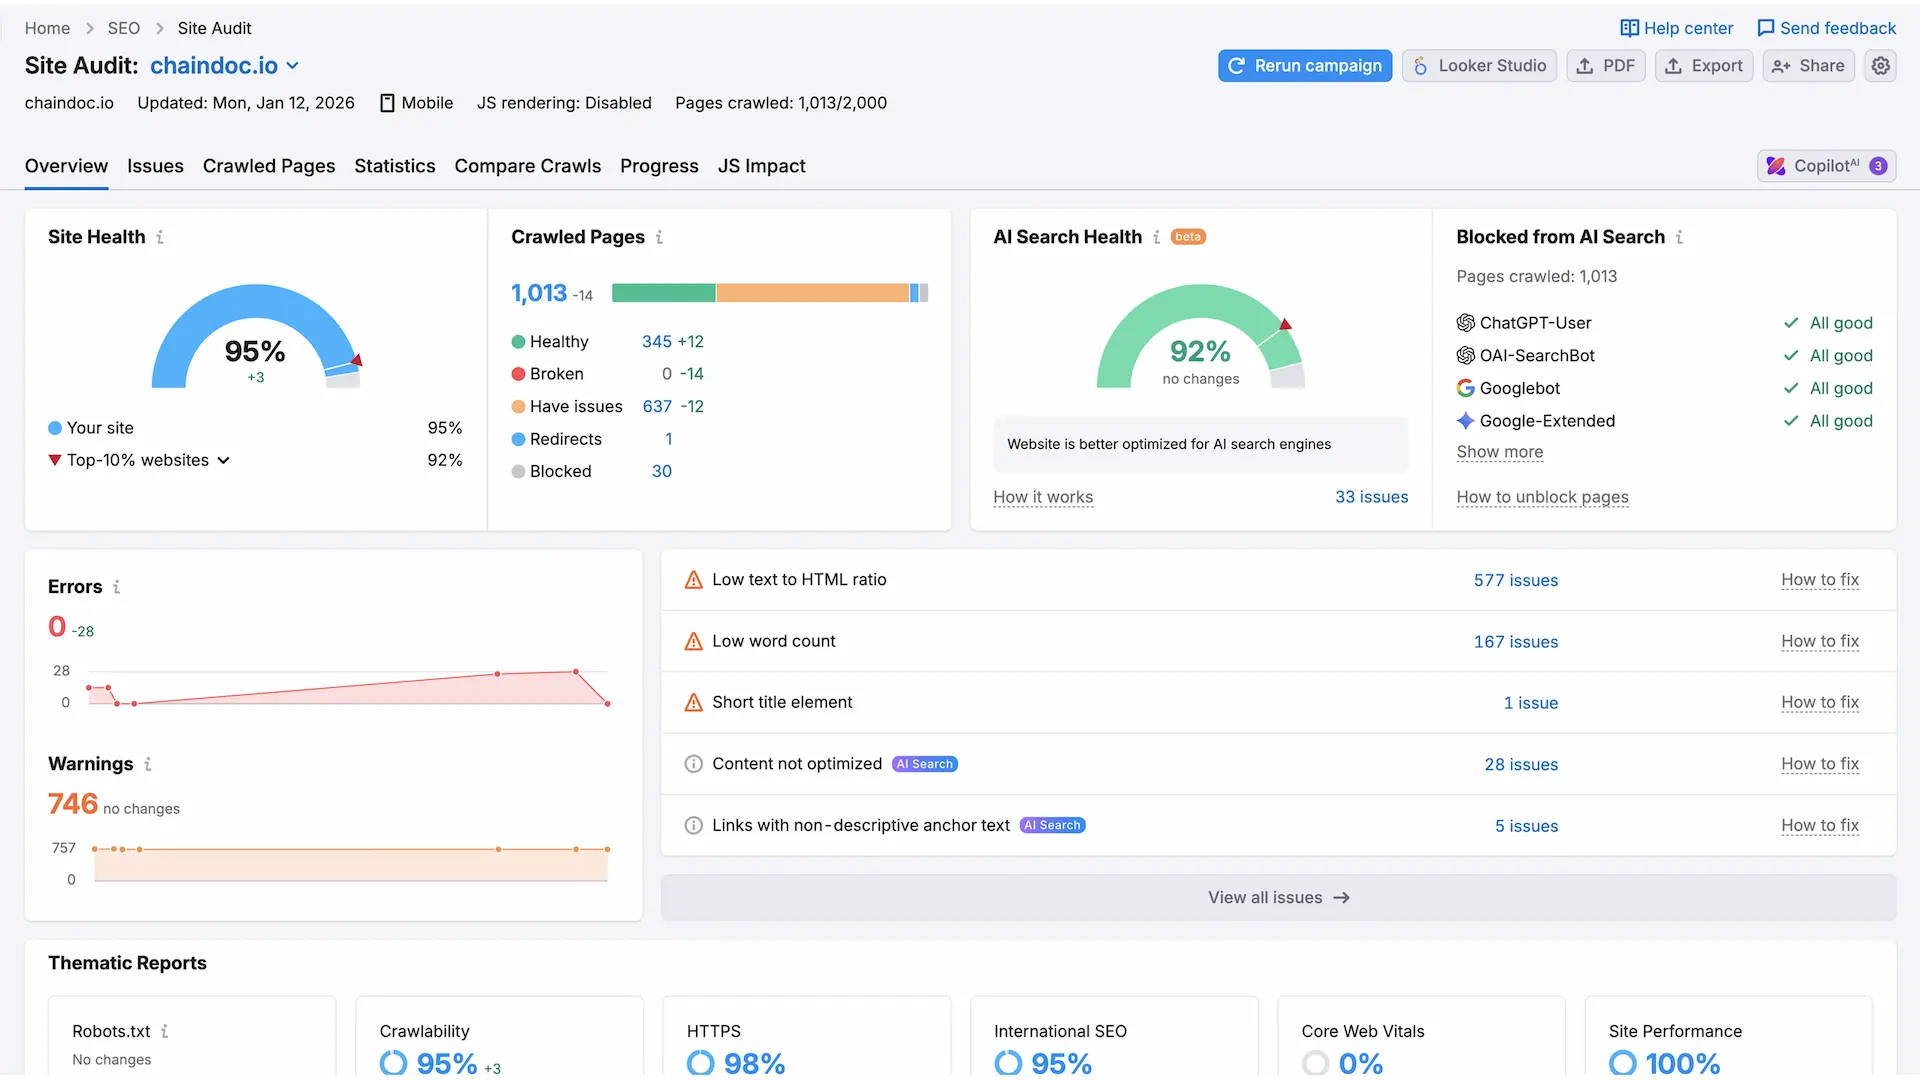This screenshot has width=1920, height=1080.
Task: Click the Site Health info icon
Action: 160,237
